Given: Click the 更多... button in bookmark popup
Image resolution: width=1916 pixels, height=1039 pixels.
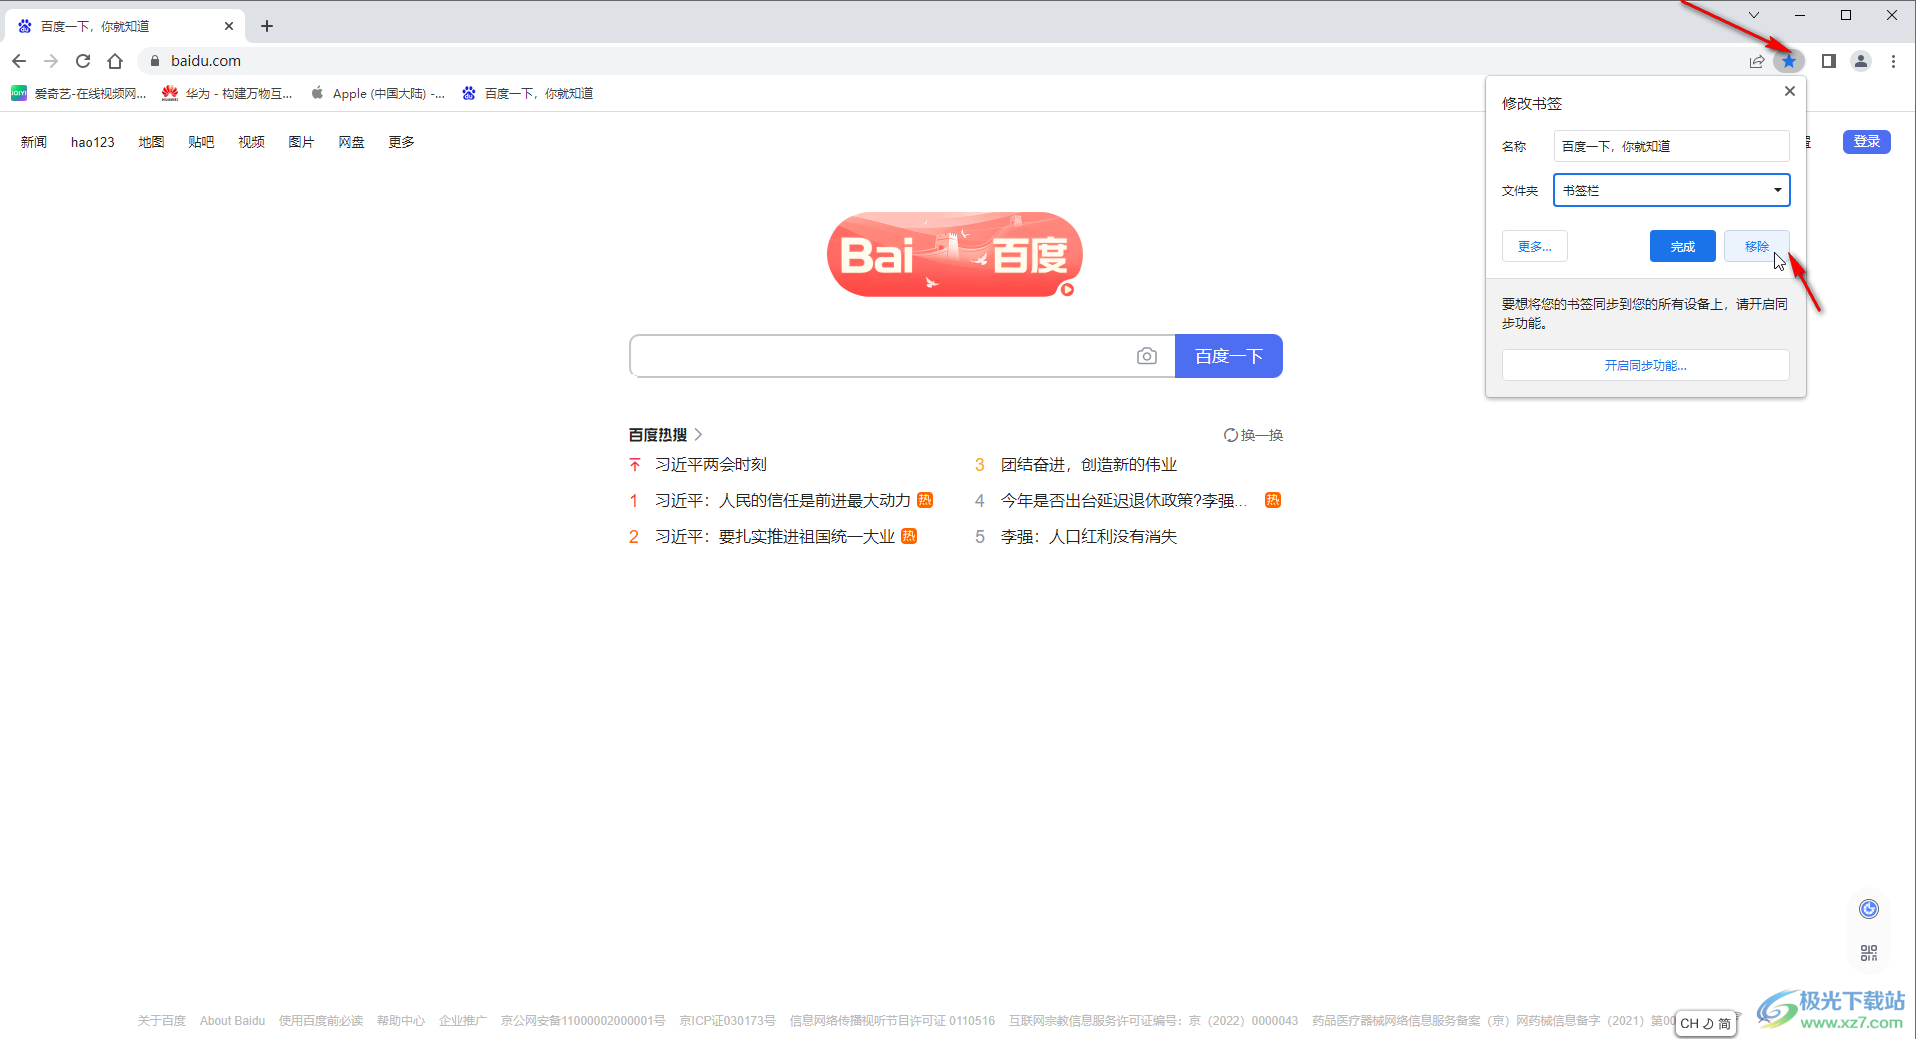Looking at the screenshot, I should [1535, 246].
